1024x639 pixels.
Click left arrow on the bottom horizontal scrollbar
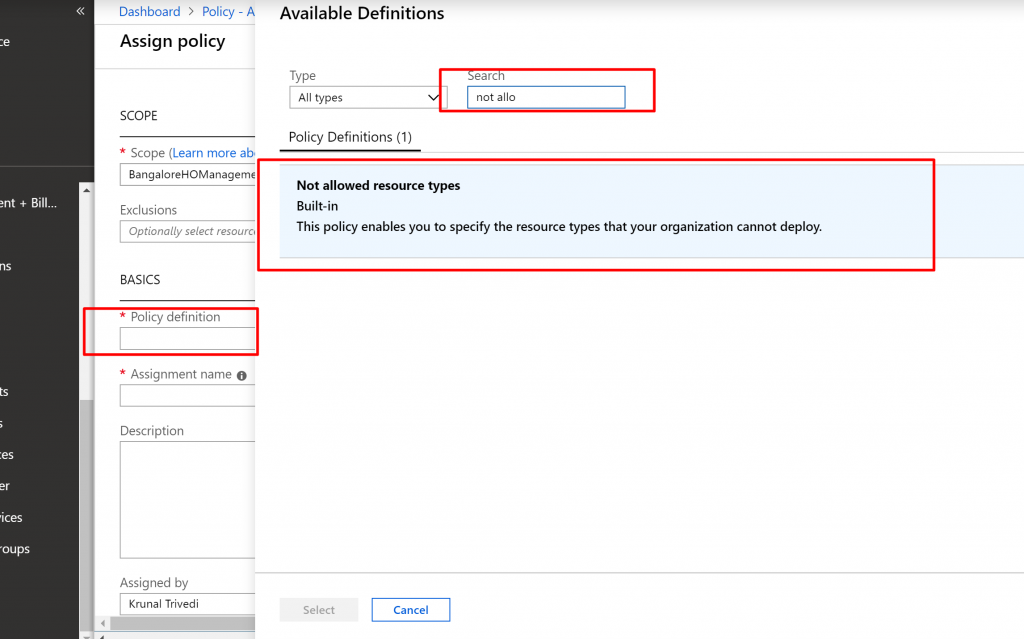pos(102,623)
